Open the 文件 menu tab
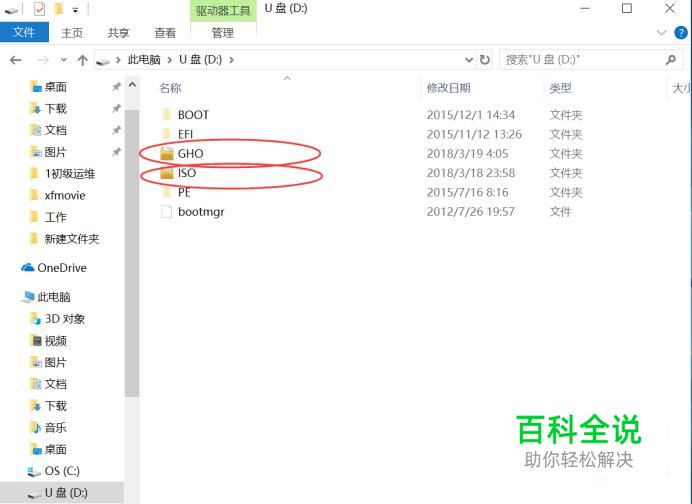 tap(24, 32)
